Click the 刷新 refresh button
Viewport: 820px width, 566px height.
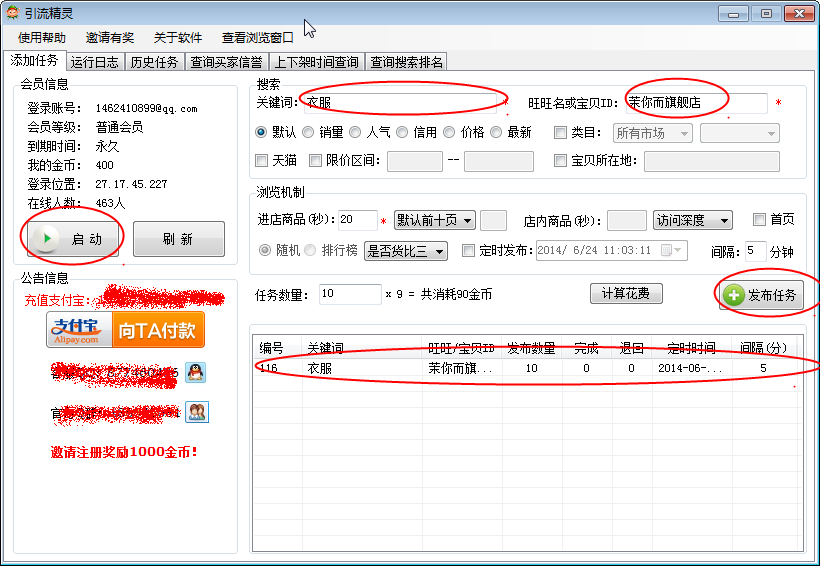[179, 239]
